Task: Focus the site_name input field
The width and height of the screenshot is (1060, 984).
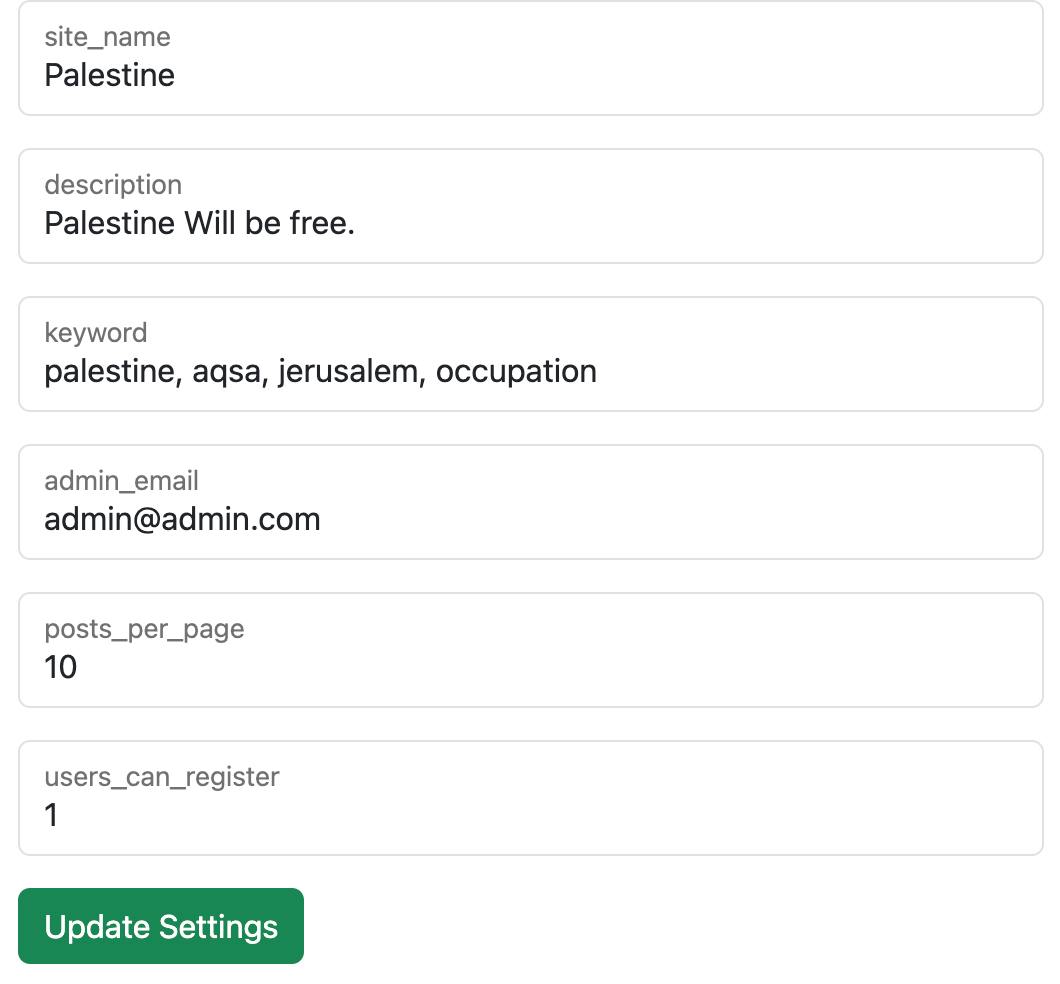Action: click(x=531, y=58)
